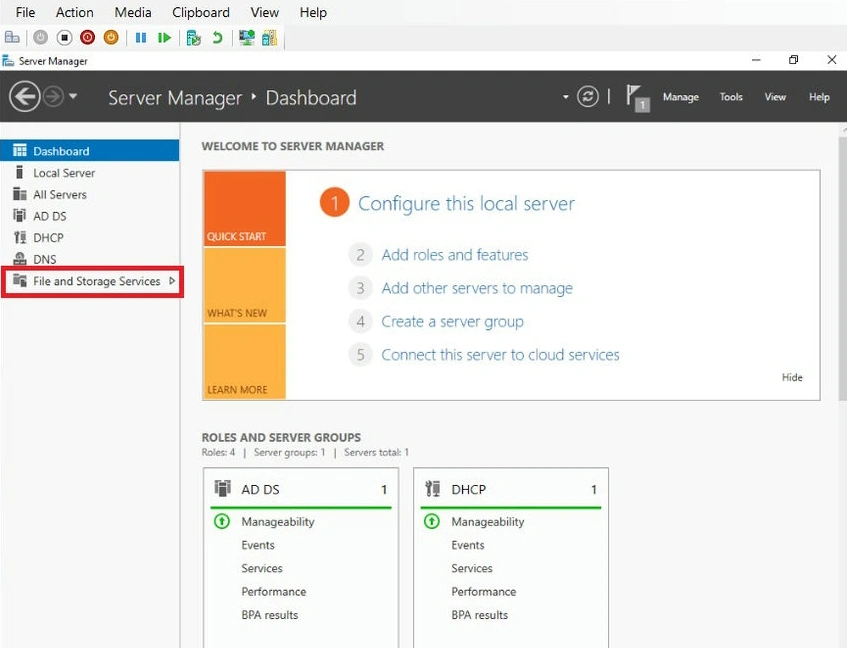Viewport: 847px width, 648px height.
Task: Click the greyed forward navigation arrow
Action: [53, 97]
